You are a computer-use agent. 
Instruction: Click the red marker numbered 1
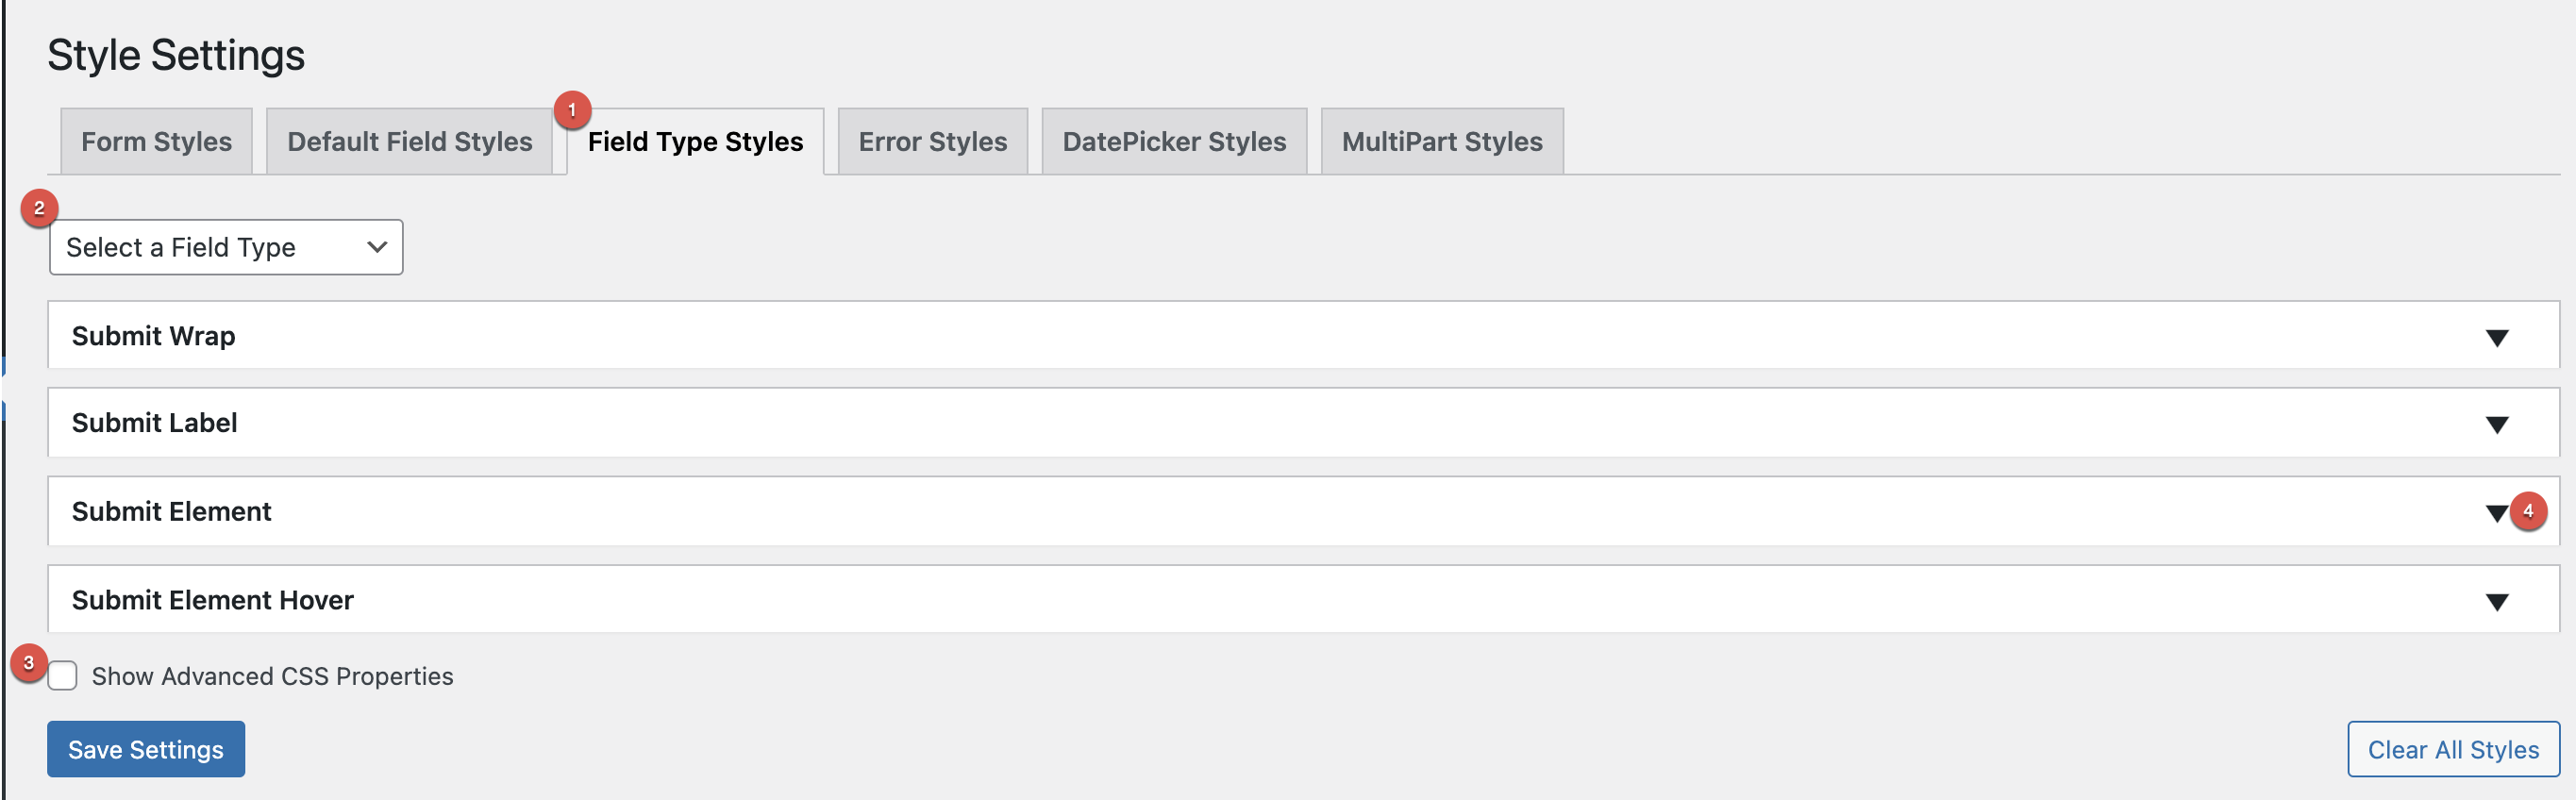tap(571, 112)
